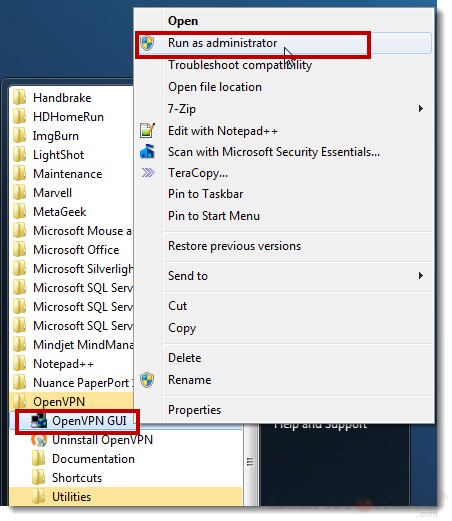The image size is (452, 521).
Task: Click the Utilities folder icon
Action: click(39, 497)
